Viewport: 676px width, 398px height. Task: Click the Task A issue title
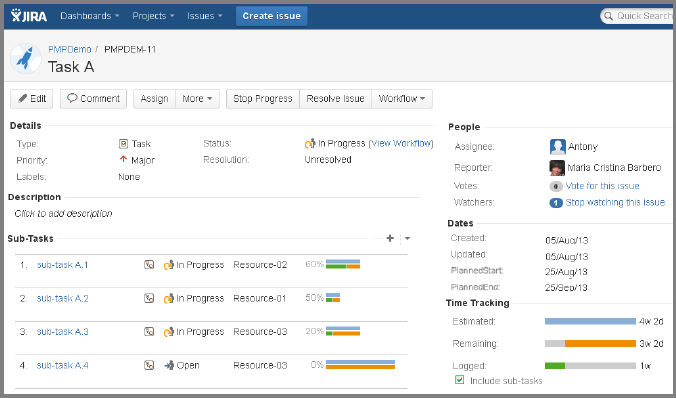71,67
